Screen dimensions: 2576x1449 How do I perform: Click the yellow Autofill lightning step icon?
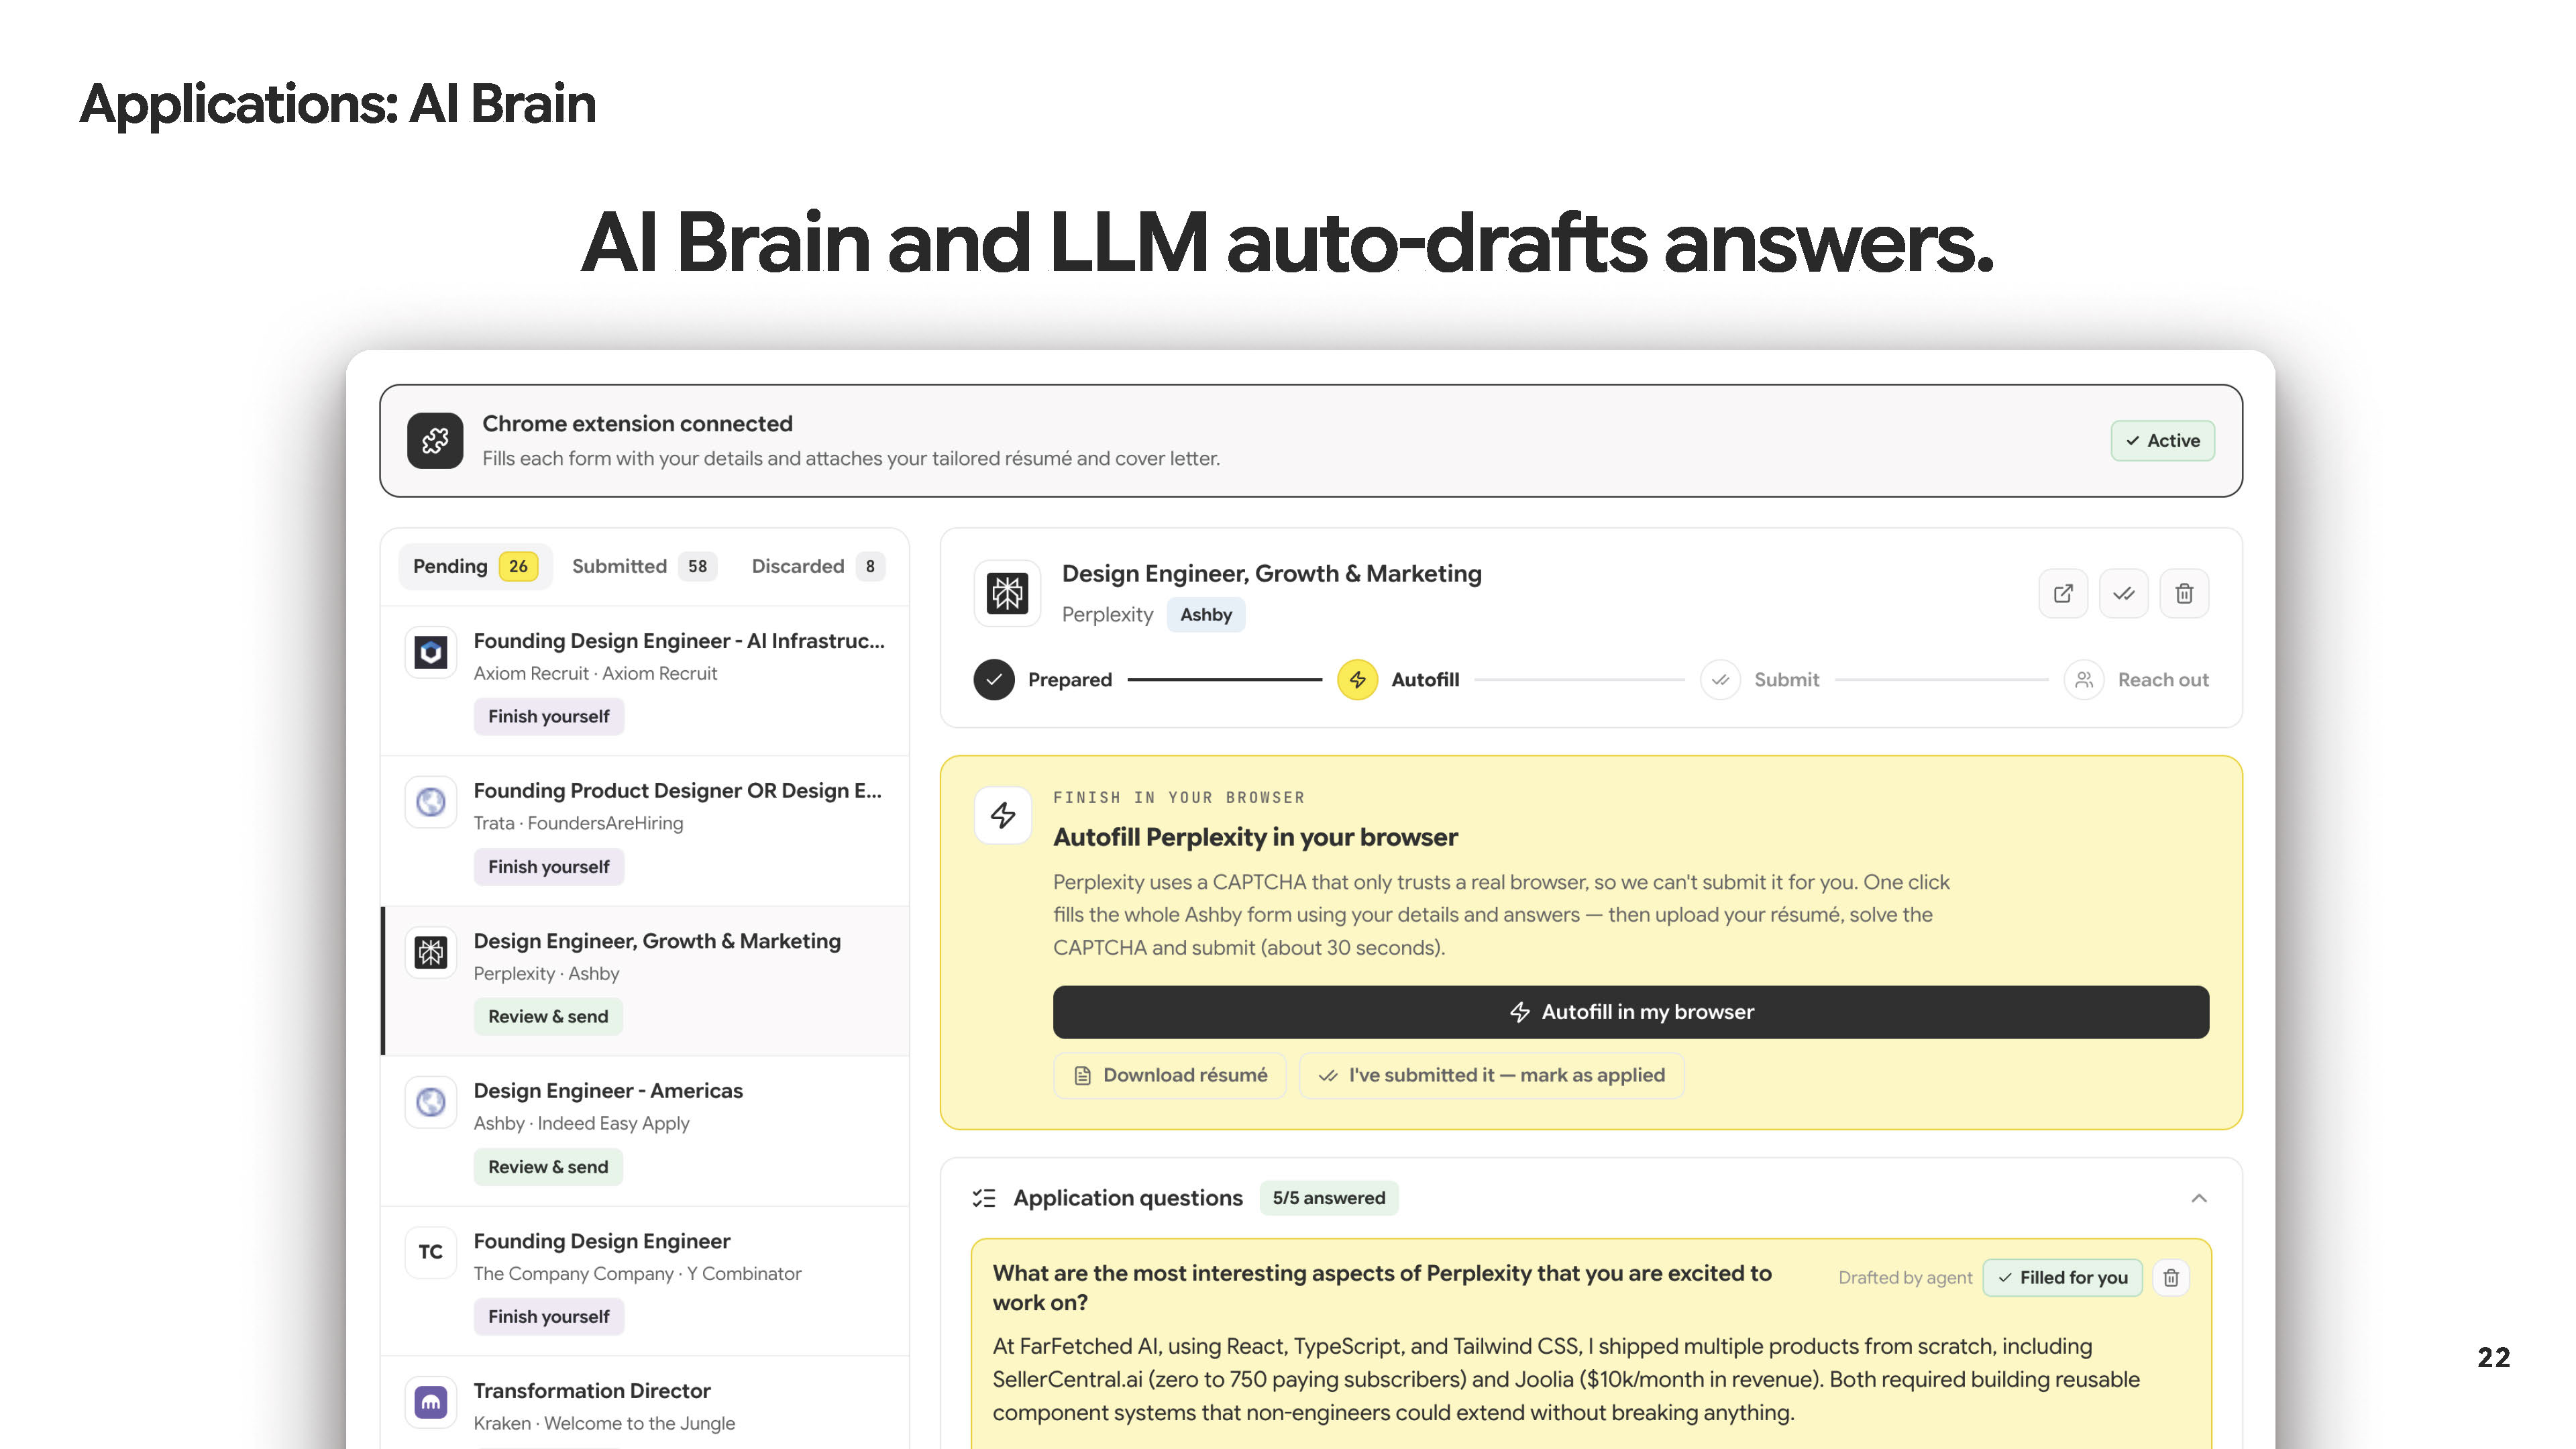(x=1357, y=680)
